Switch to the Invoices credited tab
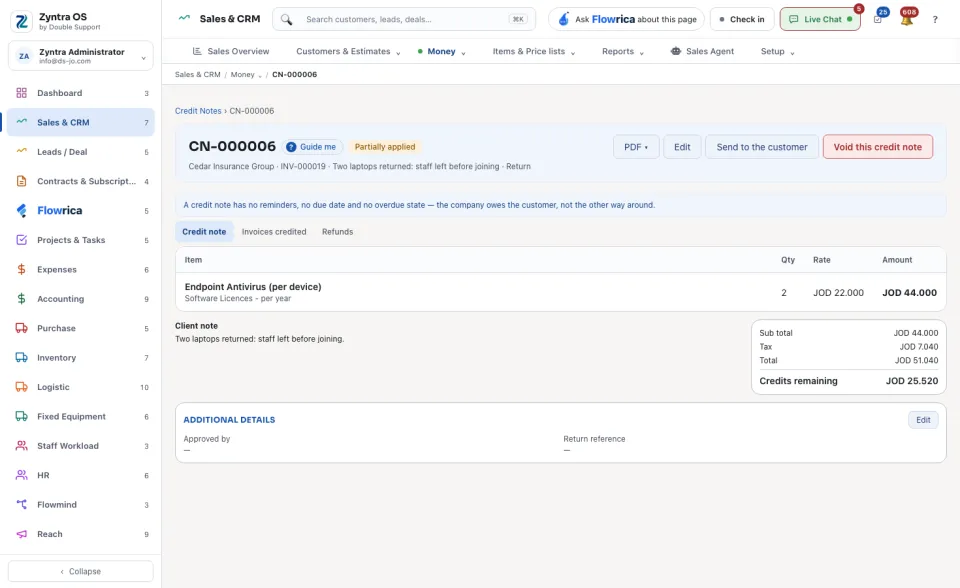Viewport: 960px width, 588px height. click(274, 232)
